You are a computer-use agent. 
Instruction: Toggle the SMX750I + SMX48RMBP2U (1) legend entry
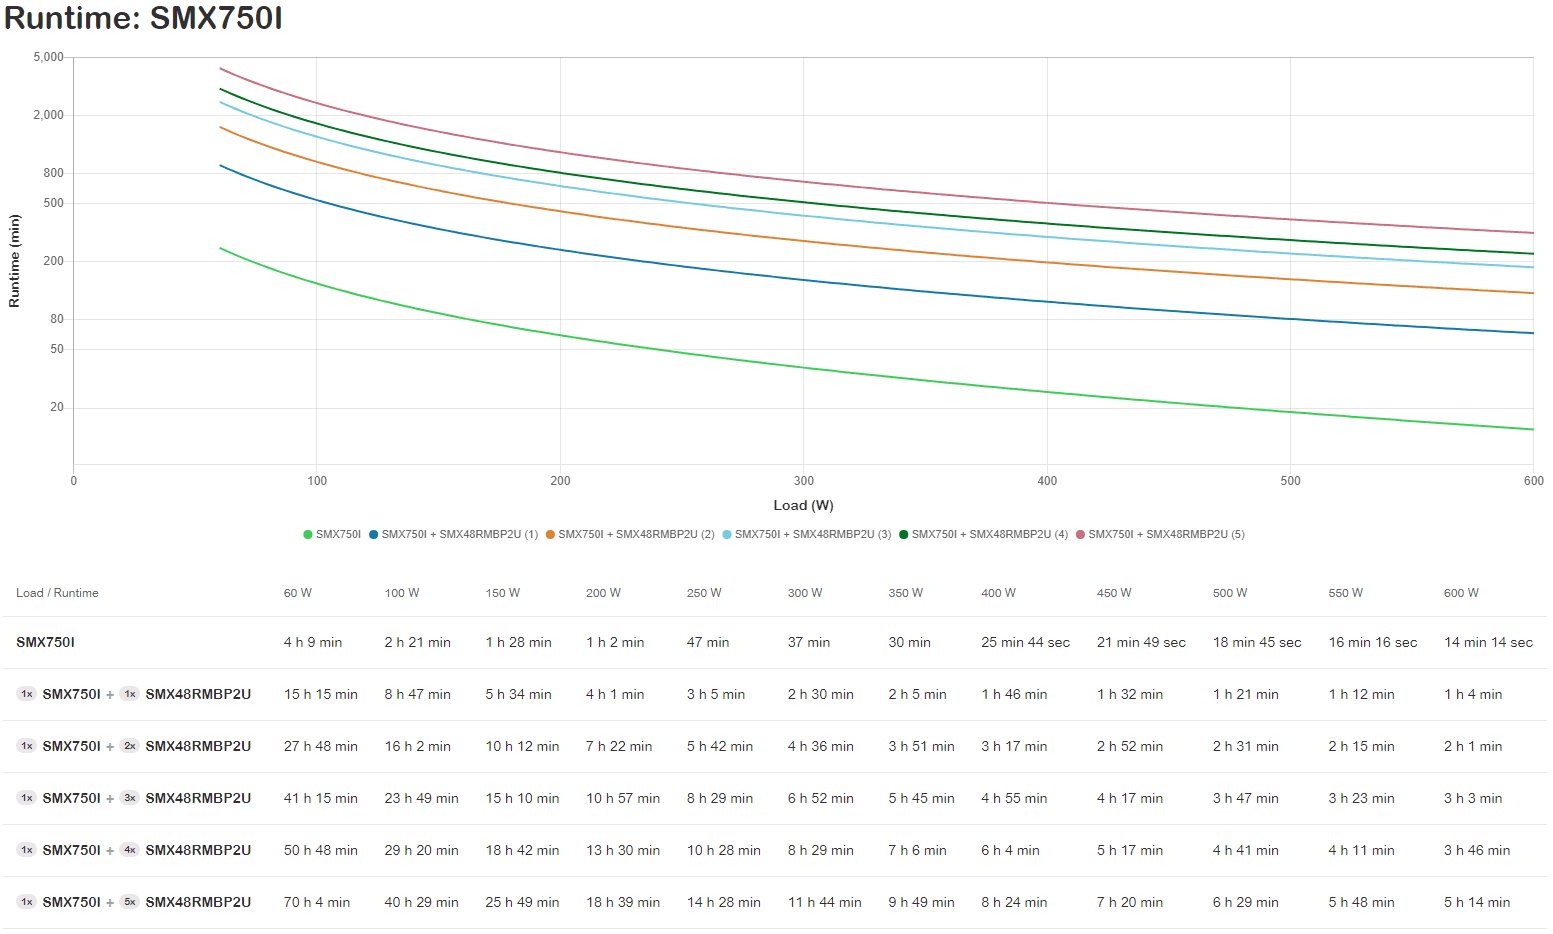point(453,535)
